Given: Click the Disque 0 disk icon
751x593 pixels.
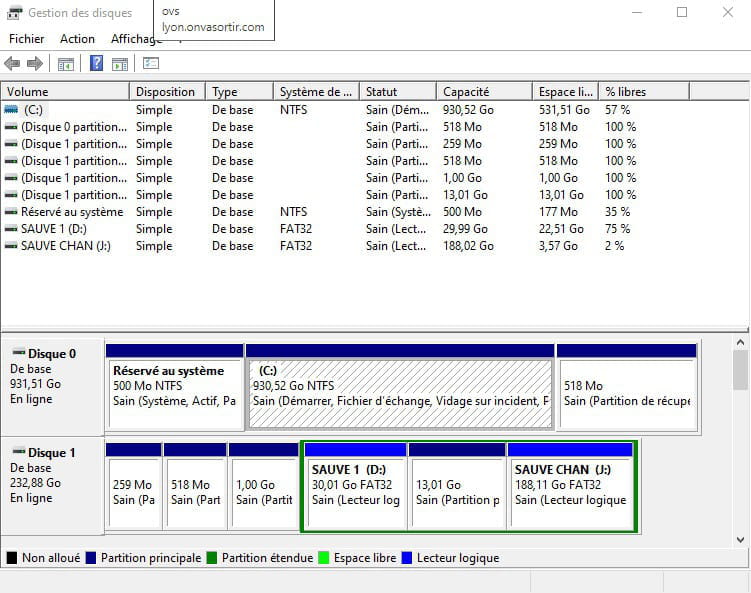Looking at the screenshot, I should click(x=18, y=354).
